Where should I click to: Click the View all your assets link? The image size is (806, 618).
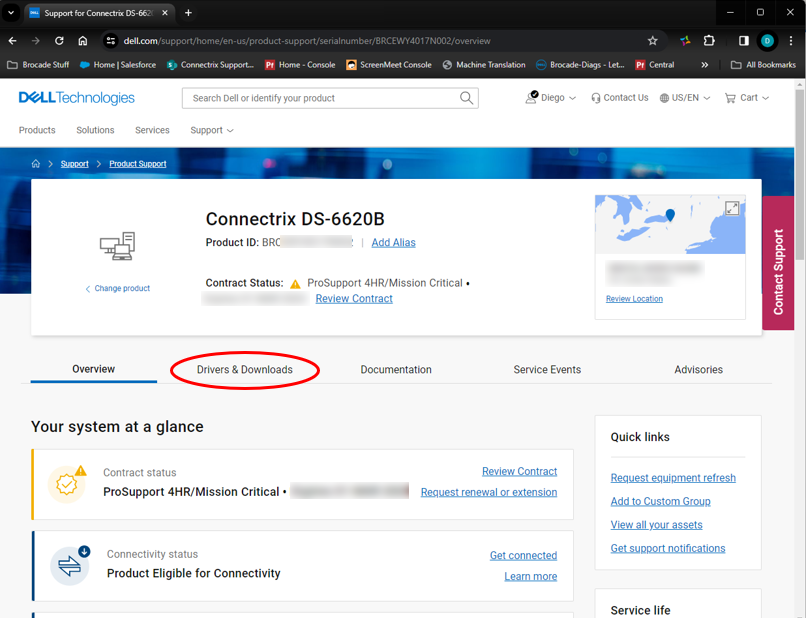656,524
